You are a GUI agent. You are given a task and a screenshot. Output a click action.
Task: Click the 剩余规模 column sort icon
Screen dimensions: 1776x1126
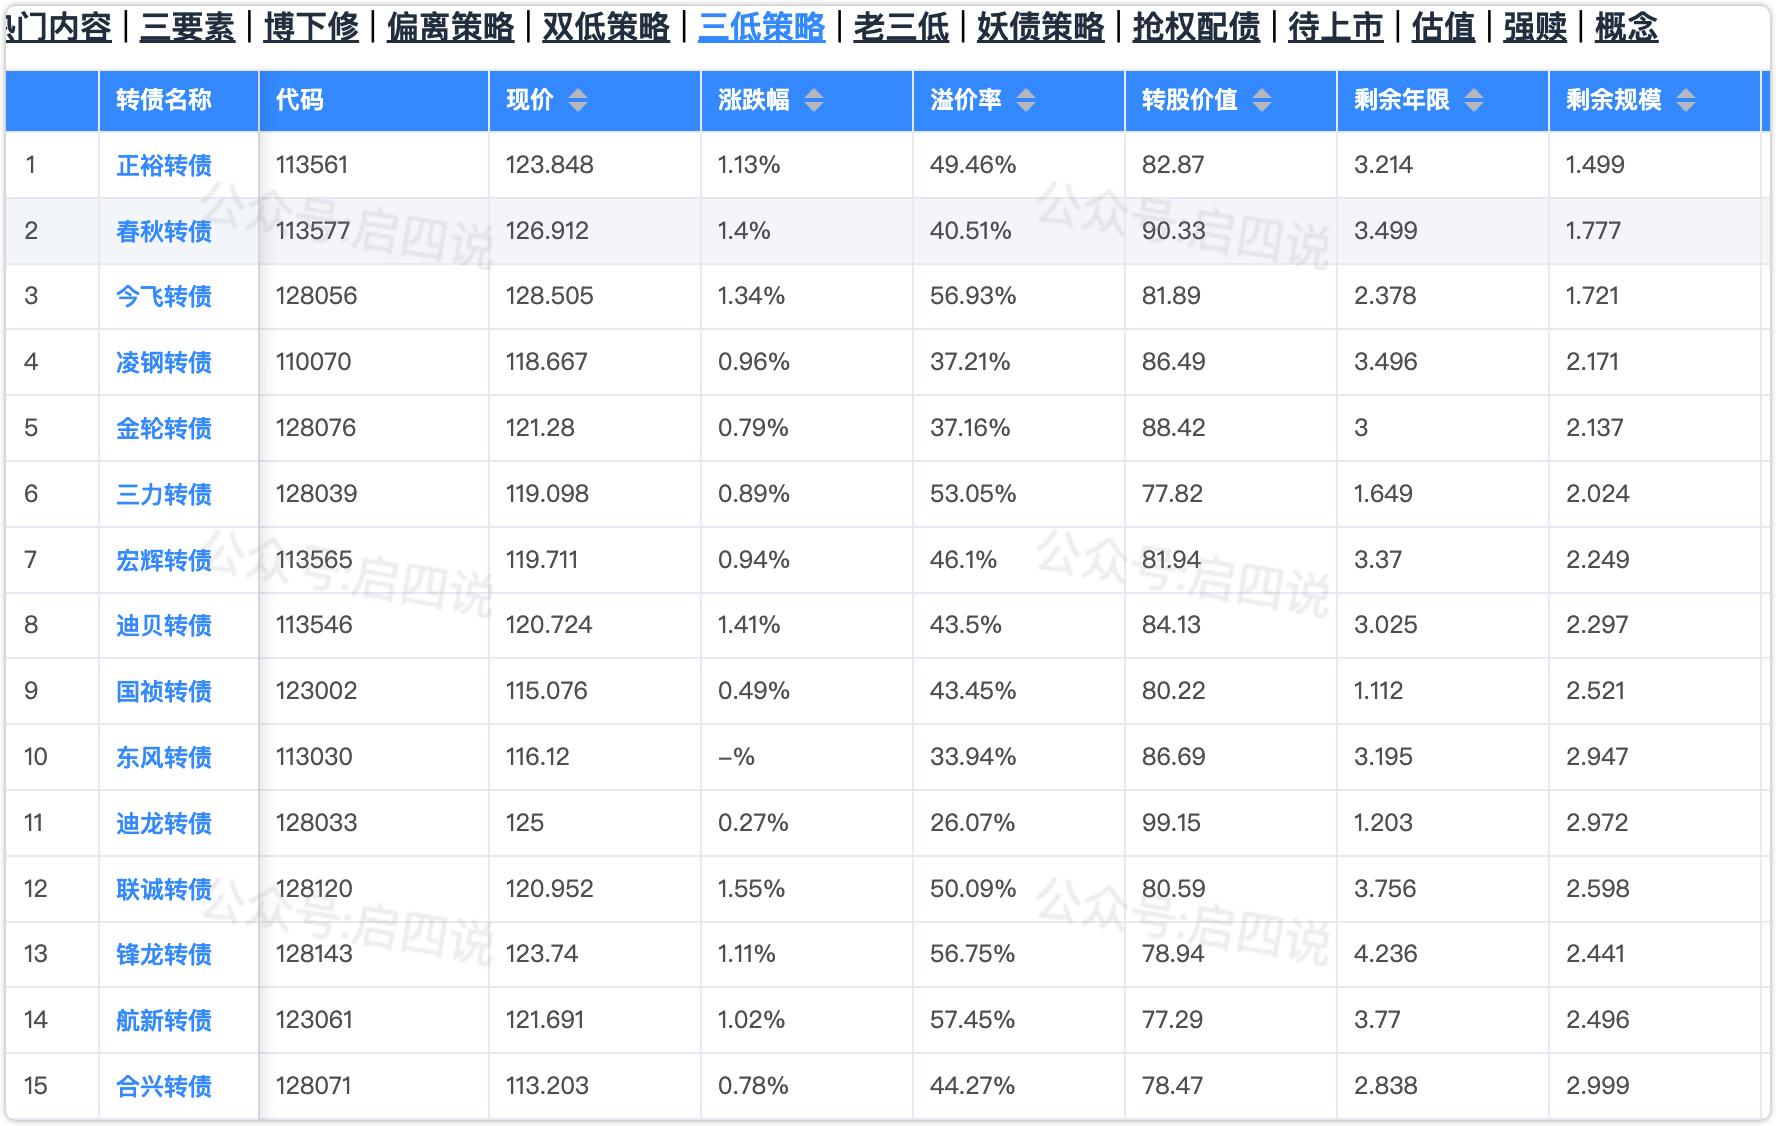pos(1686,100)
